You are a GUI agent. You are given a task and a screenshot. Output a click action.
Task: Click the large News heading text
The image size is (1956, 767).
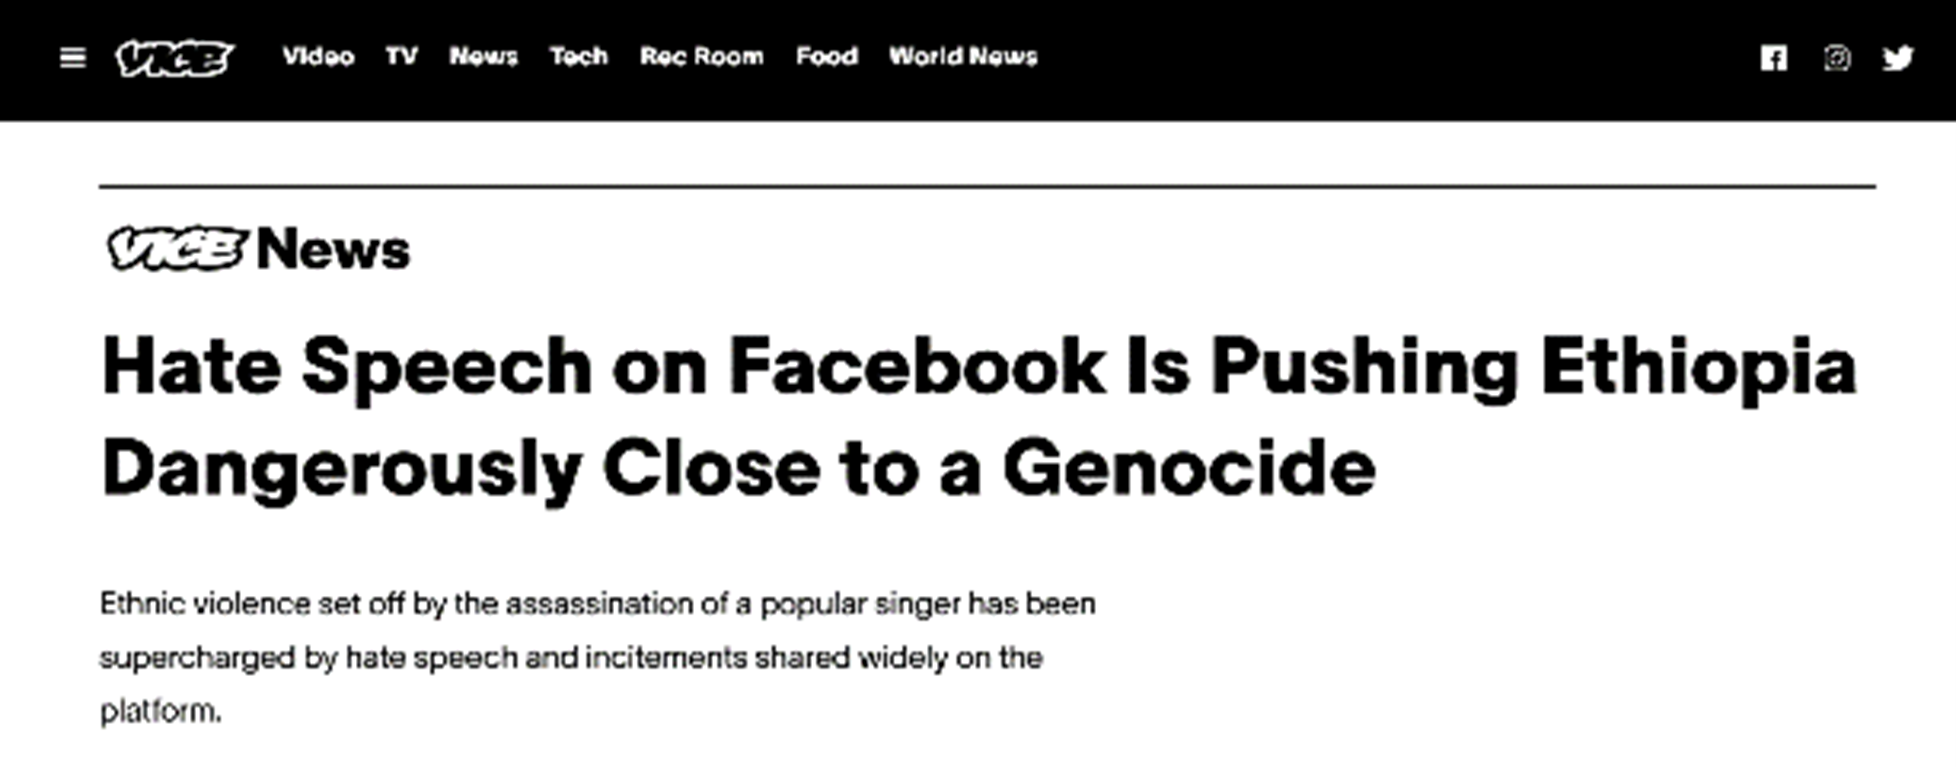333,249
